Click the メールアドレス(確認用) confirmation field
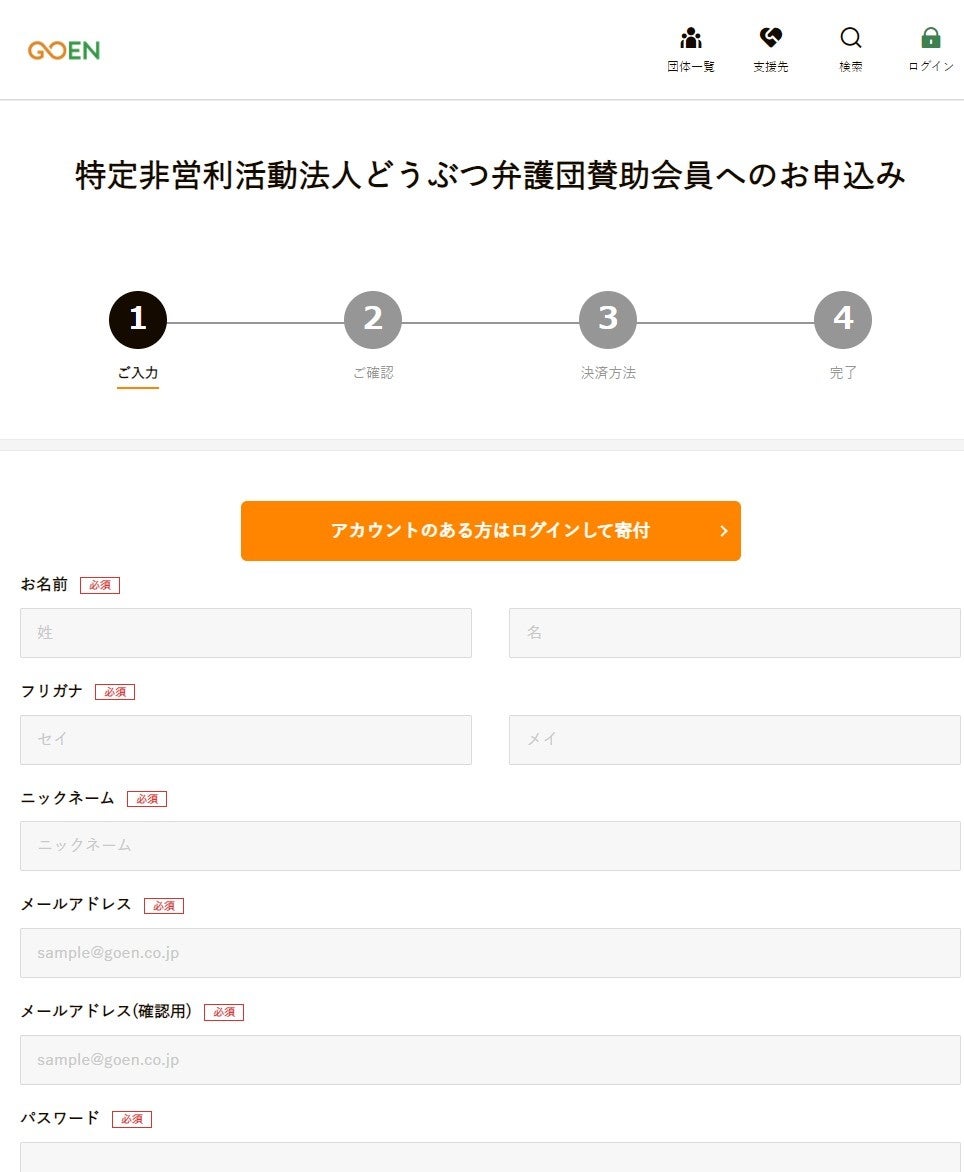 click(490, 1060)
